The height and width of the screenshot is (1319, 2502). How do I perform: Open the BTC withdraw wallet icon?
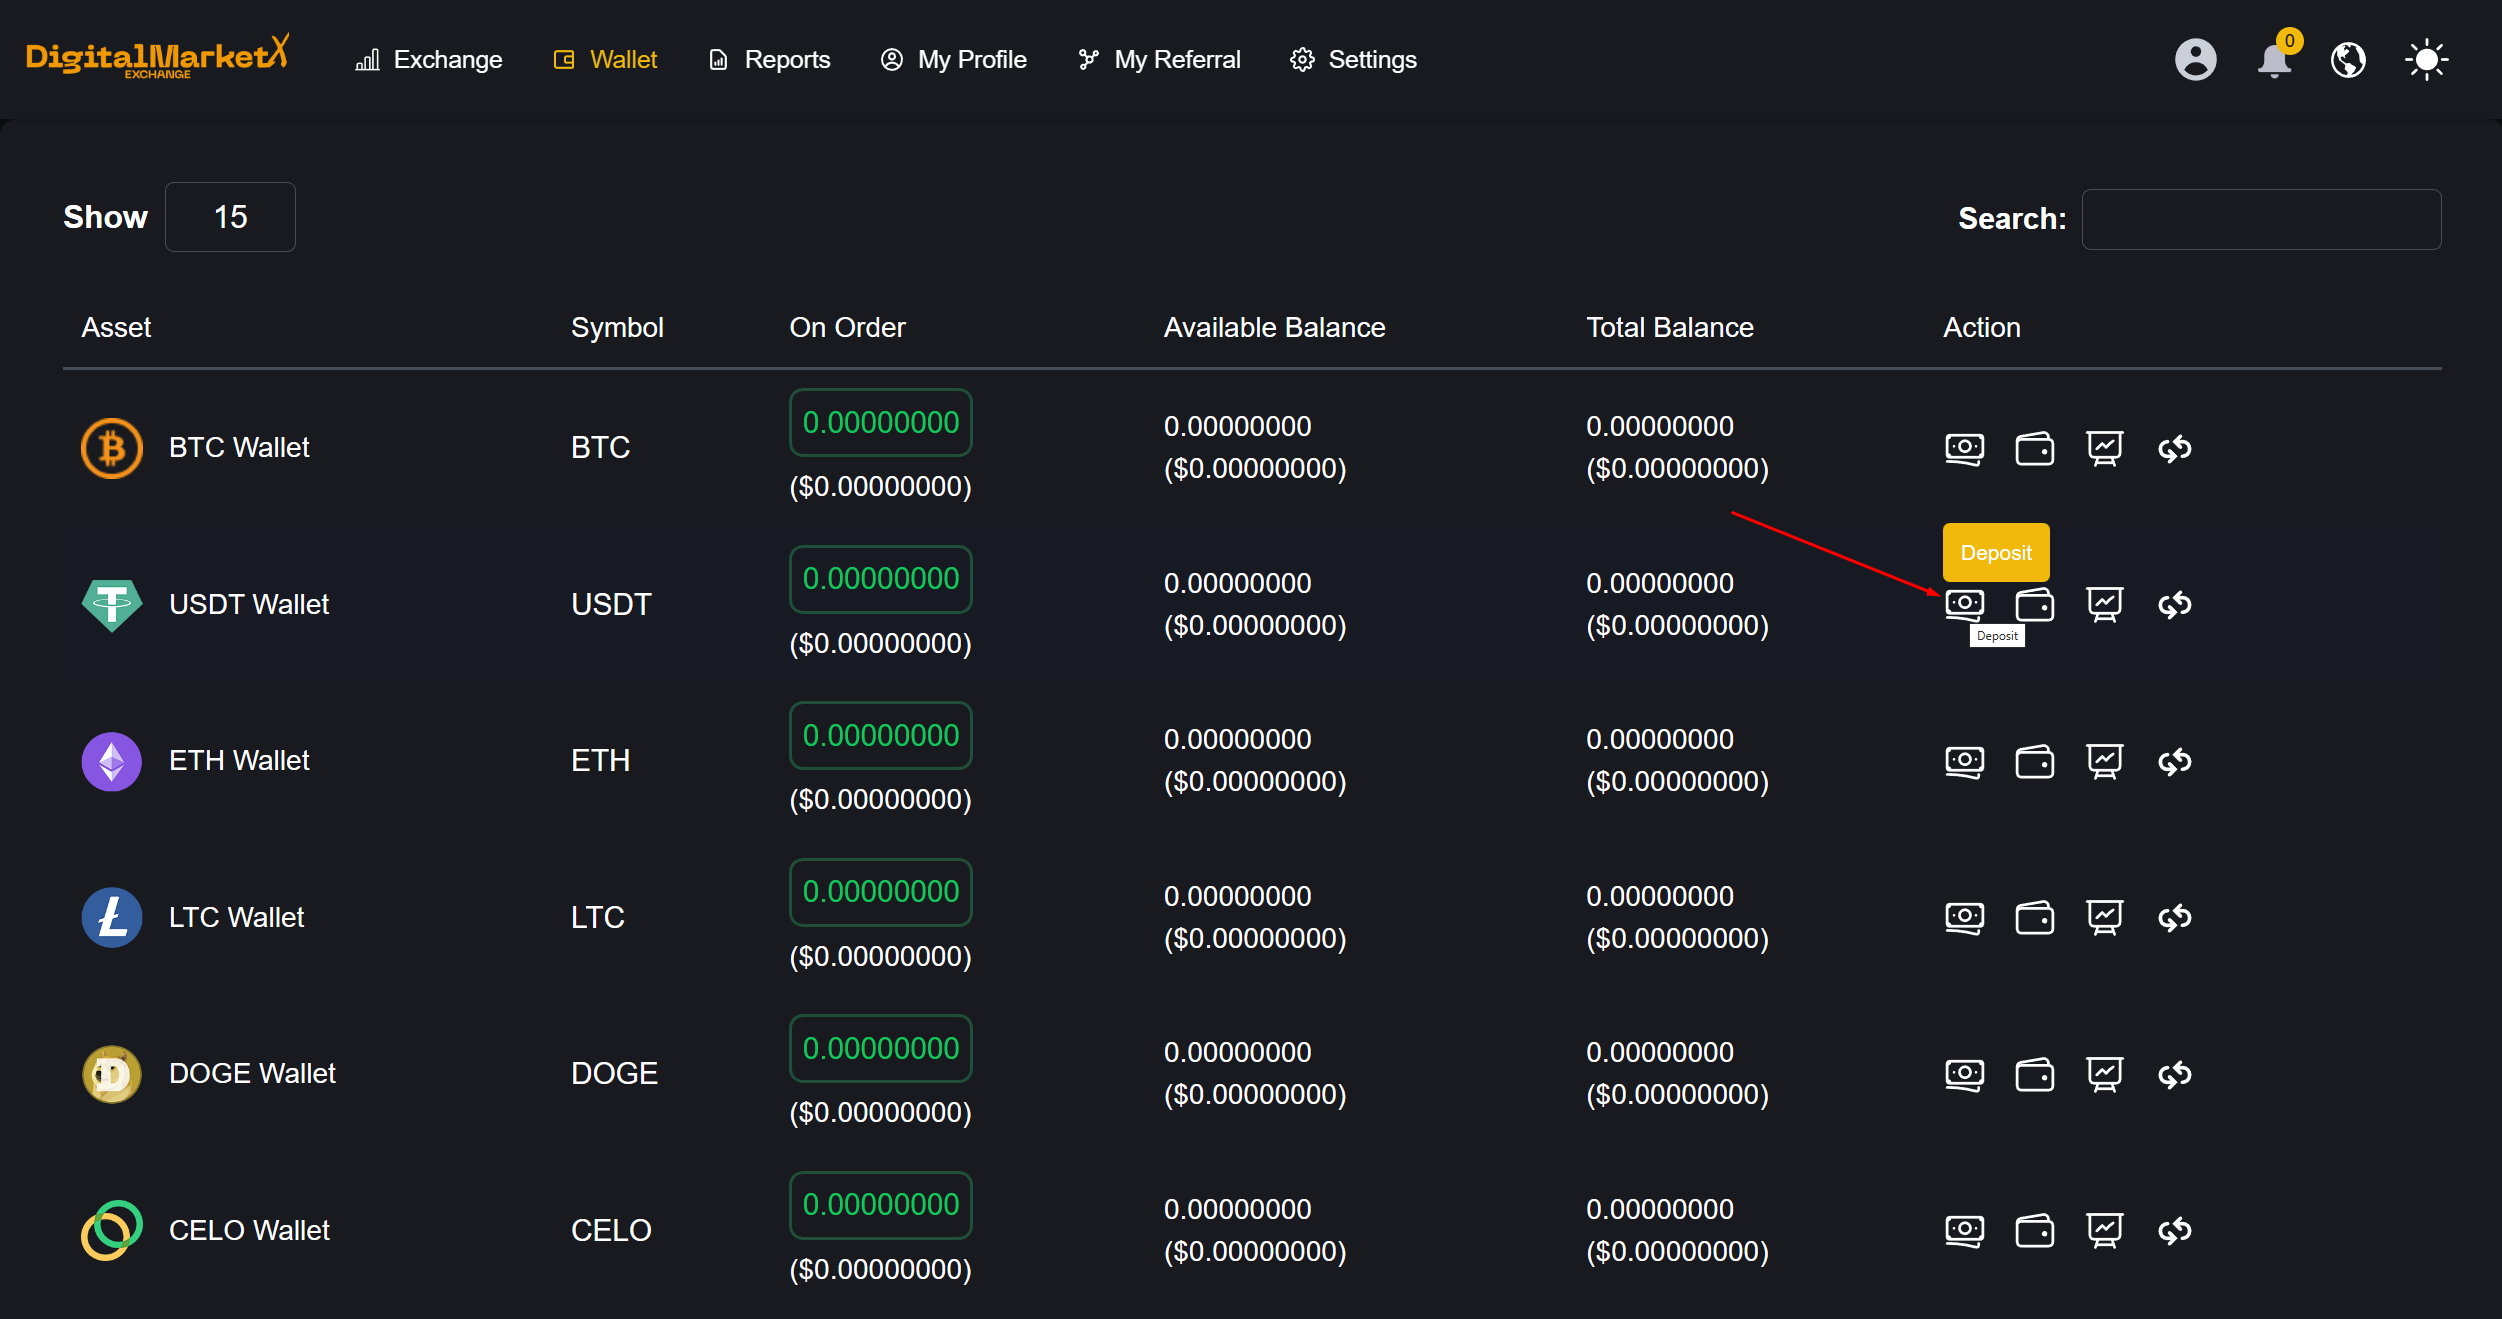pos(2034,448)
